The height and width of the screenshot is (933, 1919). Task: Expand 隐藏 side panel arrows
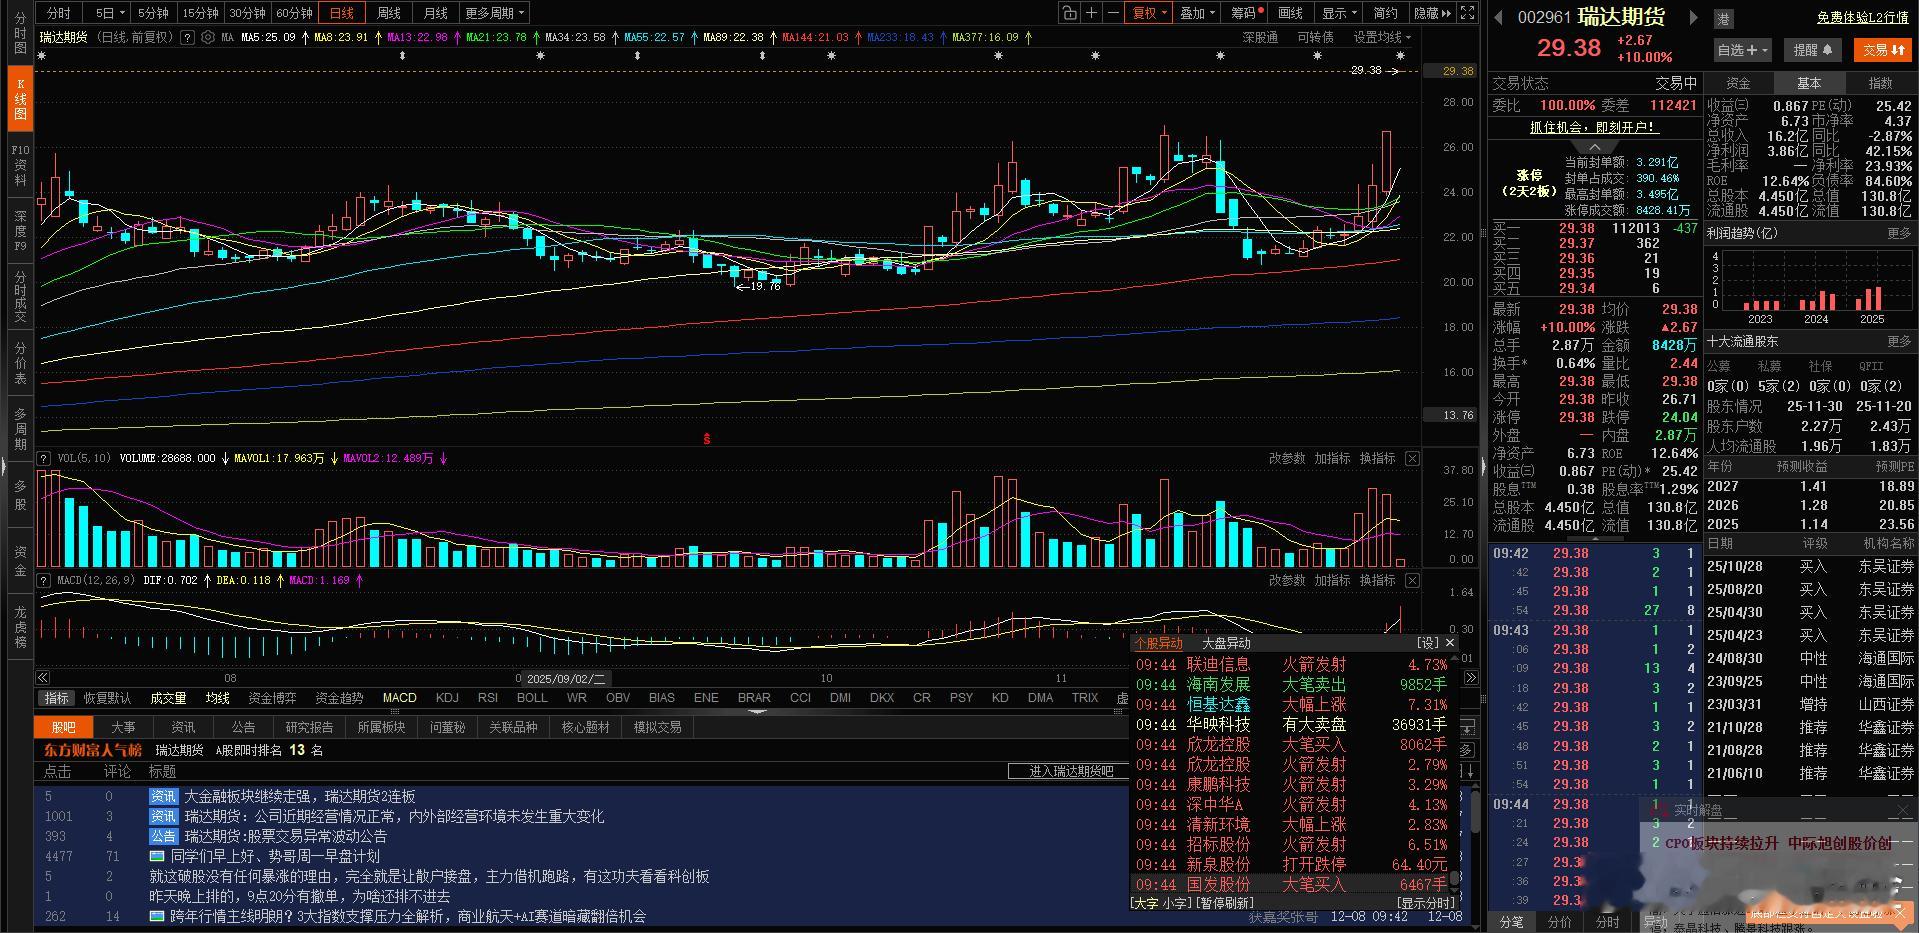tap(1432, 13)
